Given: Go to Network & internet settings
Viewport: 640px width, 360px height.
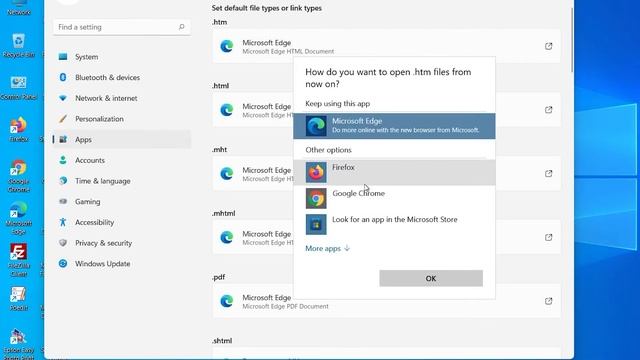Looking at the screenshot, I should click(x=122, y=98).
